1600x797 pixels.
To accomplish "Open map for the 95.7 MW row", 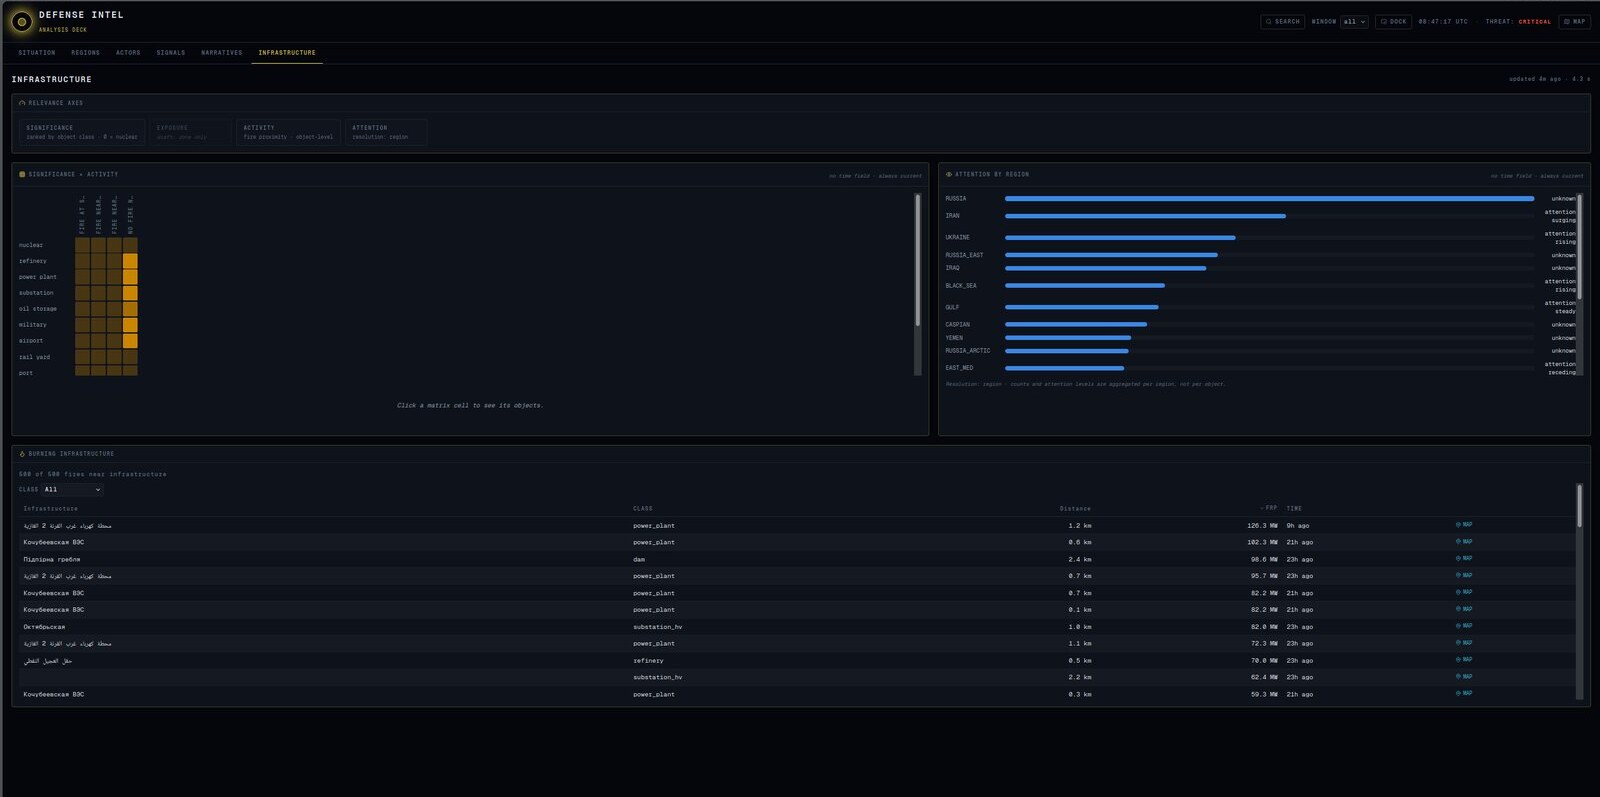I will pyautogui.click(x=1464, y=576).
